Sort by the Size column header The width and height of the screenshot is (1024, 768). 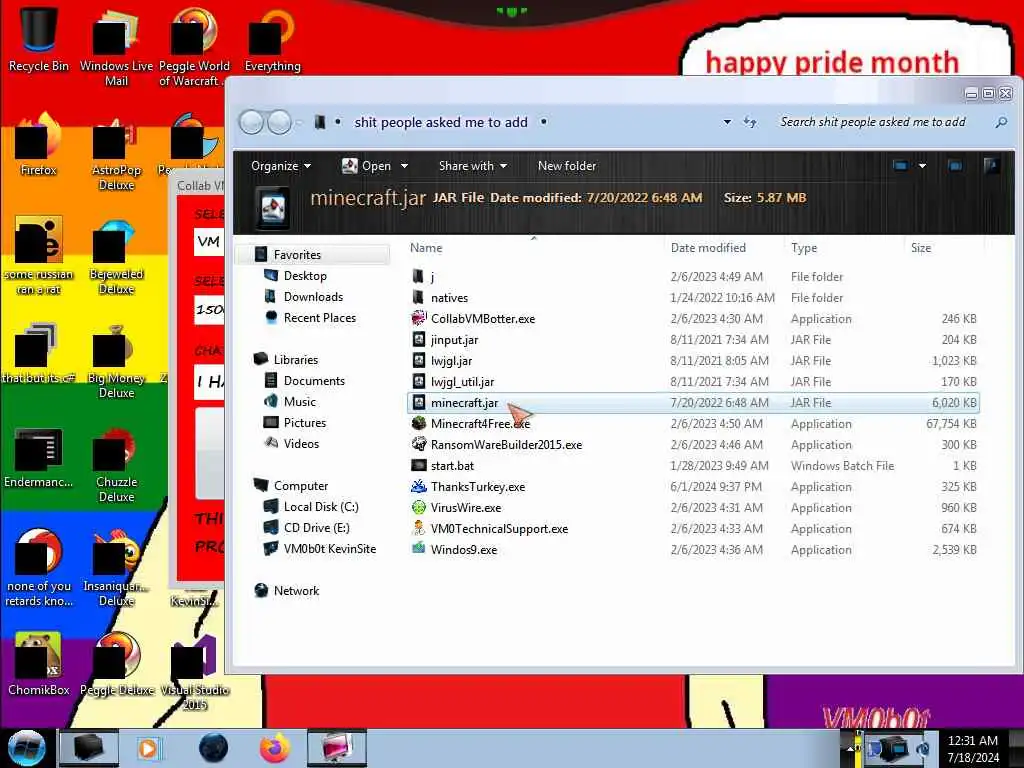(x=921, y=248)
